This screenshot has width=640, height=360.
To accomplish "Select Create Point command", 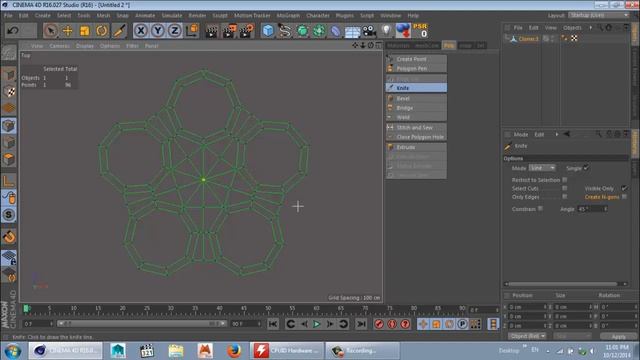I will (416, 59).
